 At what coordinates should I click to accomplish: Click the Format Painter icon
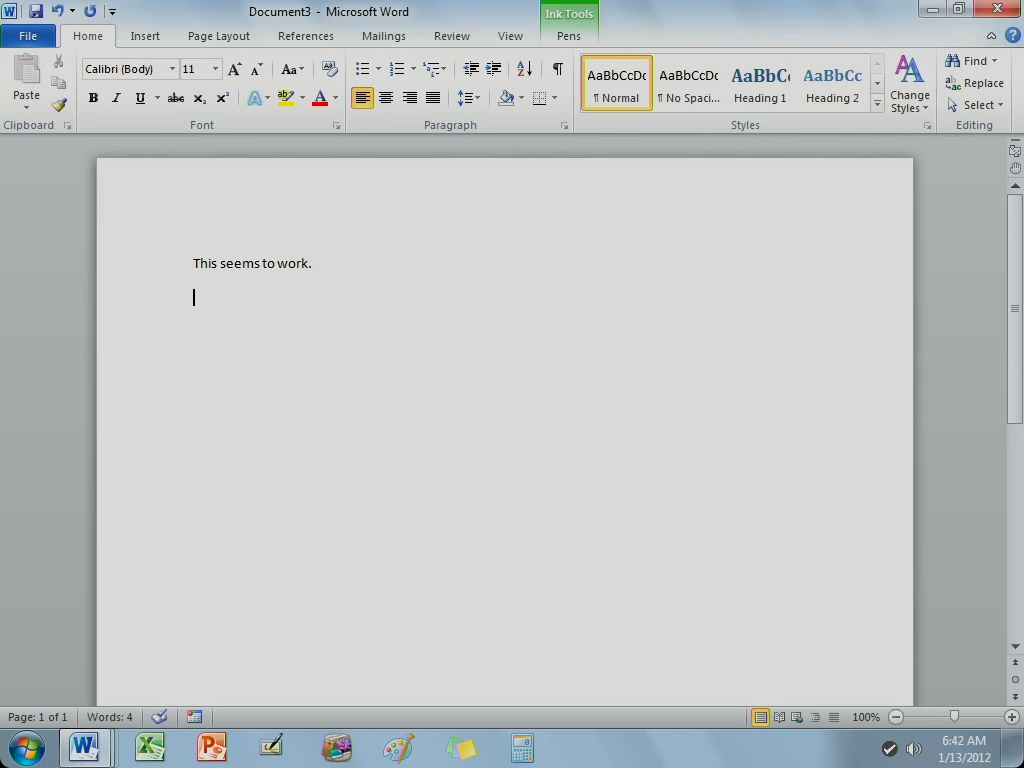pos(59,105)
